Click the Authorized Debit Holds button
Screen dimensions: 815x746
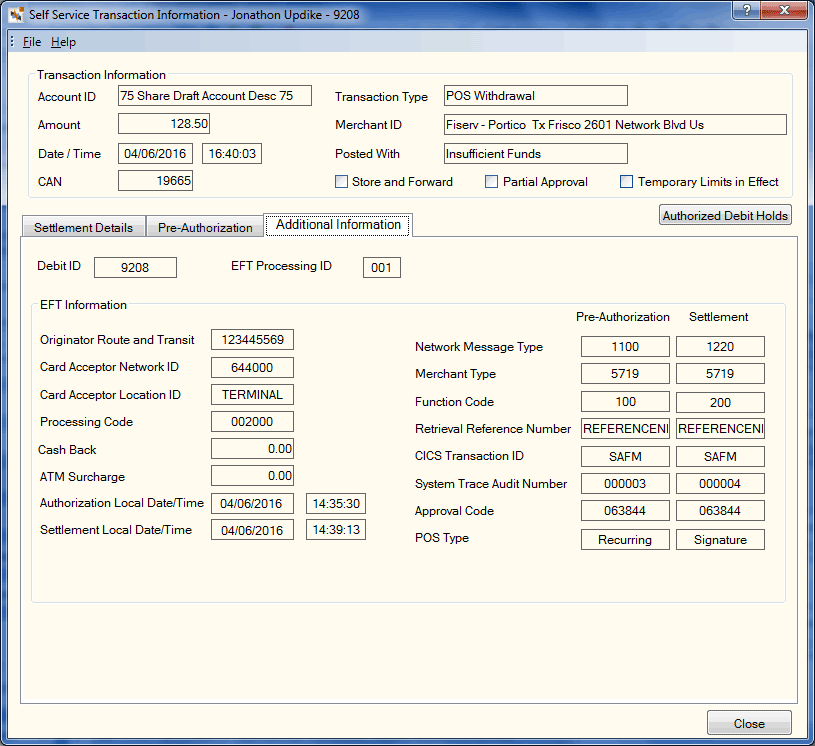[725, 215]
